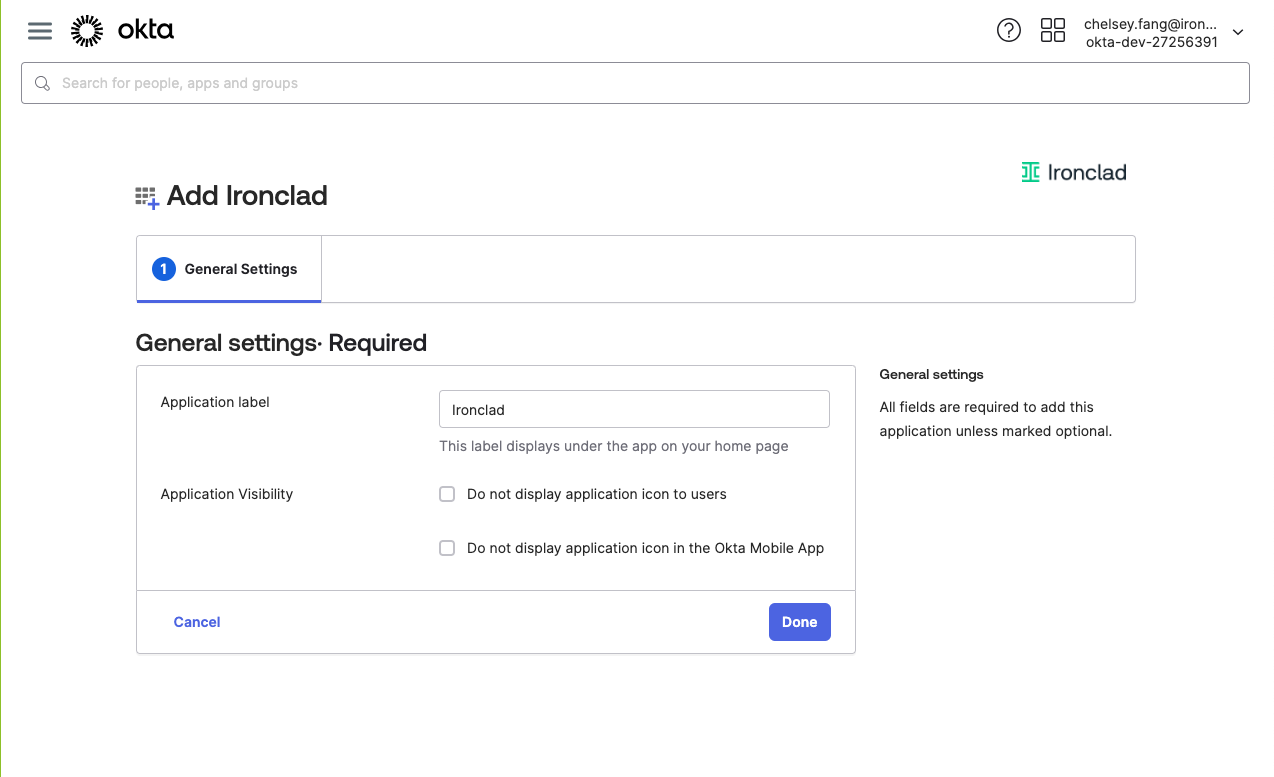
Task: Open the hamburger navigation menu
Action: tap(40, 31)
